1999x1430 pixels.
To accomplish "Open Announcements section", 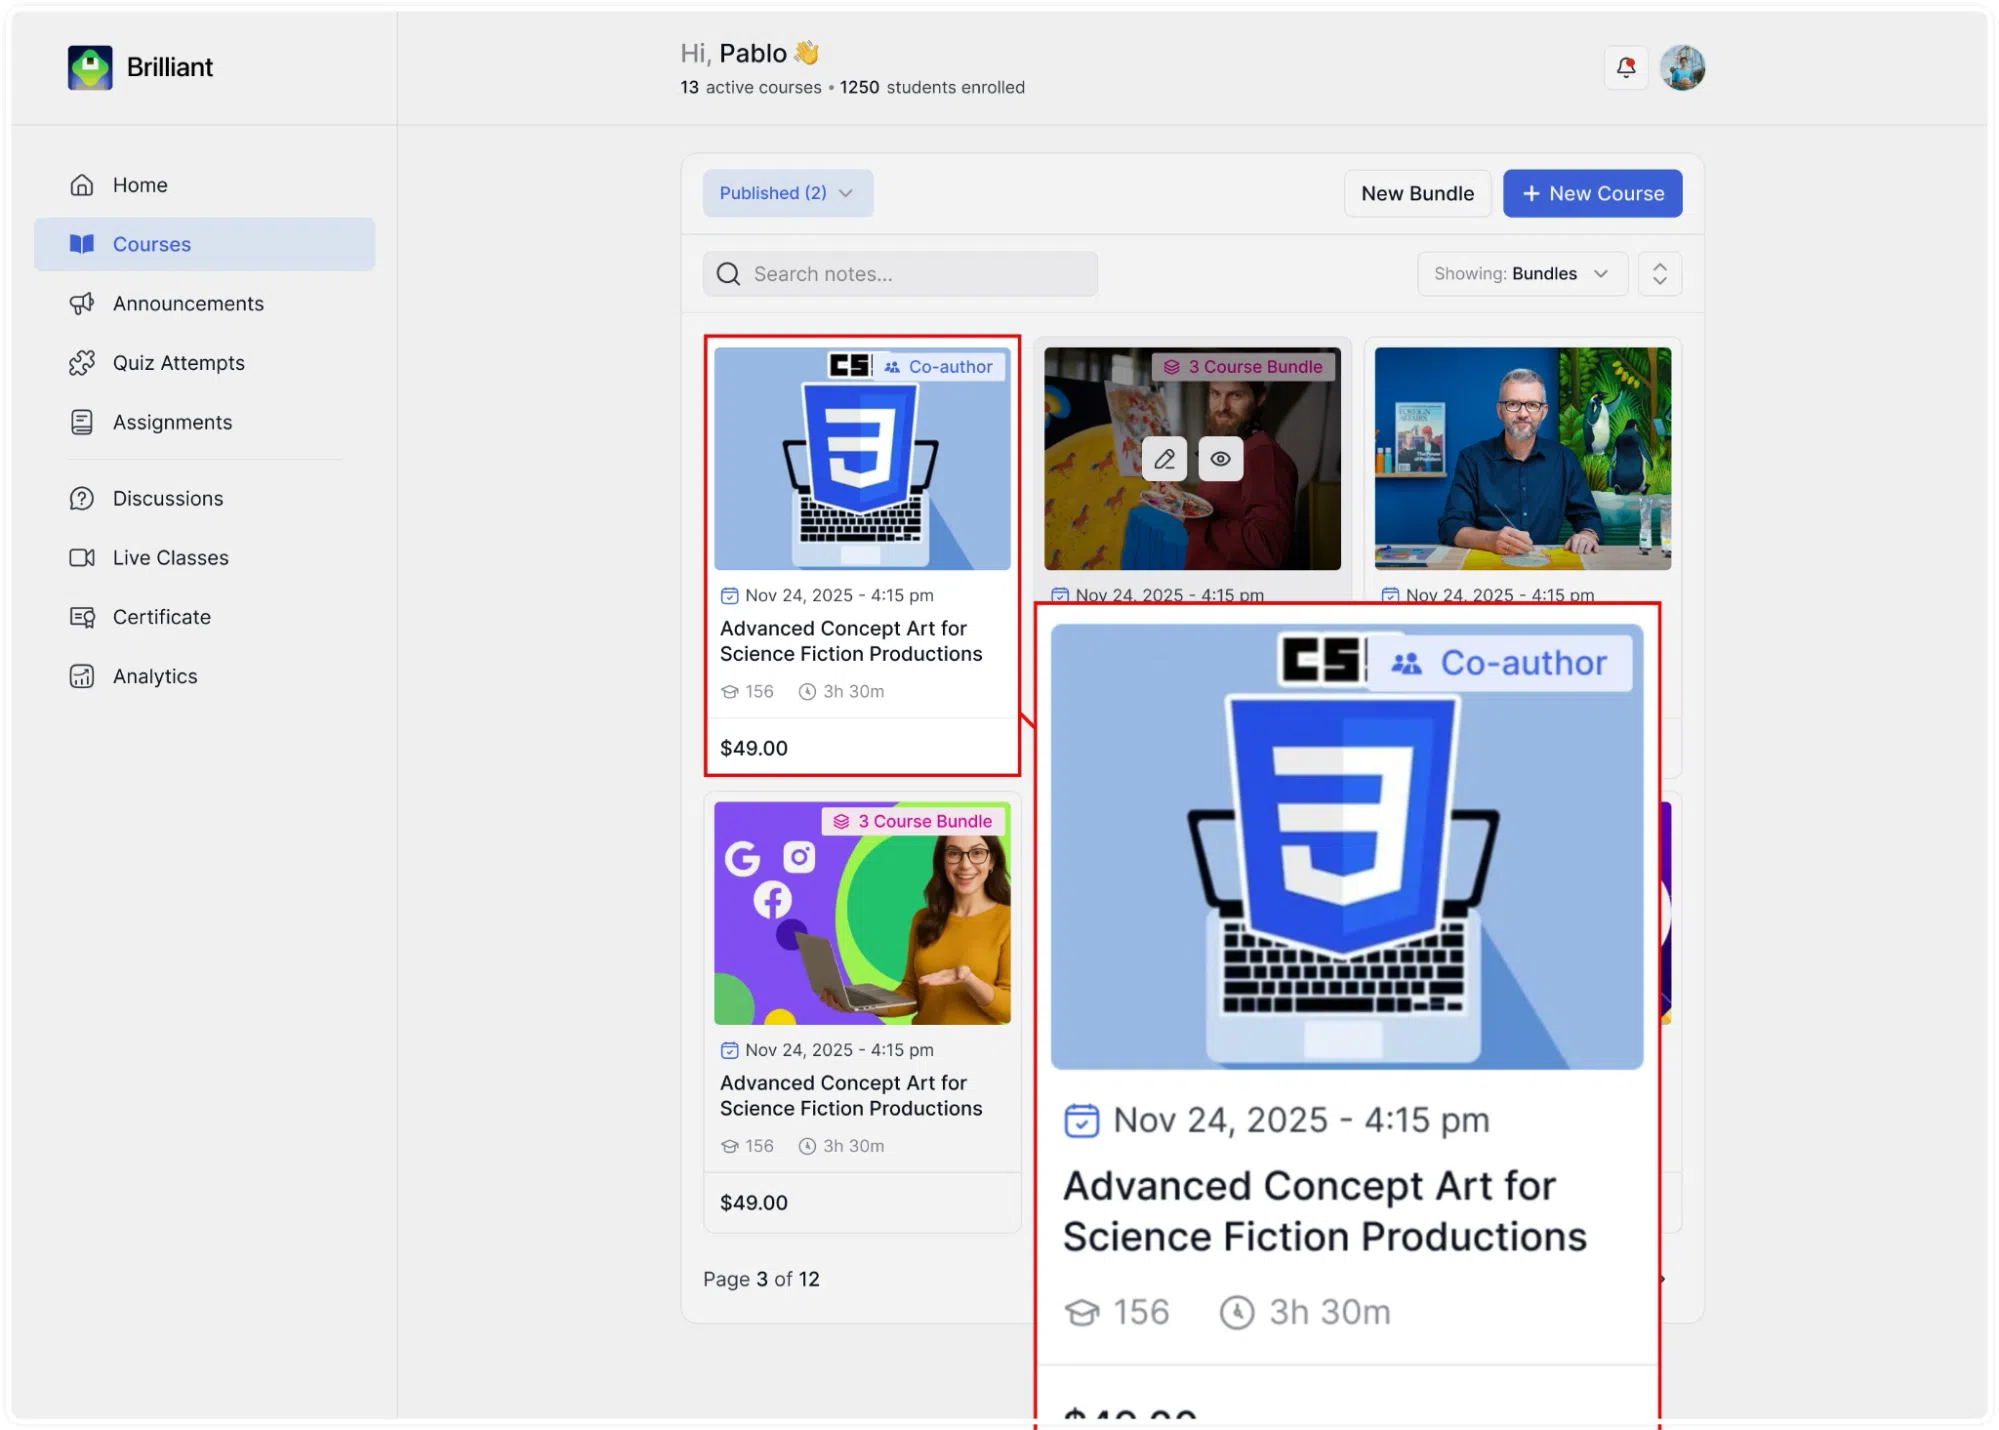I will tap(204, 303).
